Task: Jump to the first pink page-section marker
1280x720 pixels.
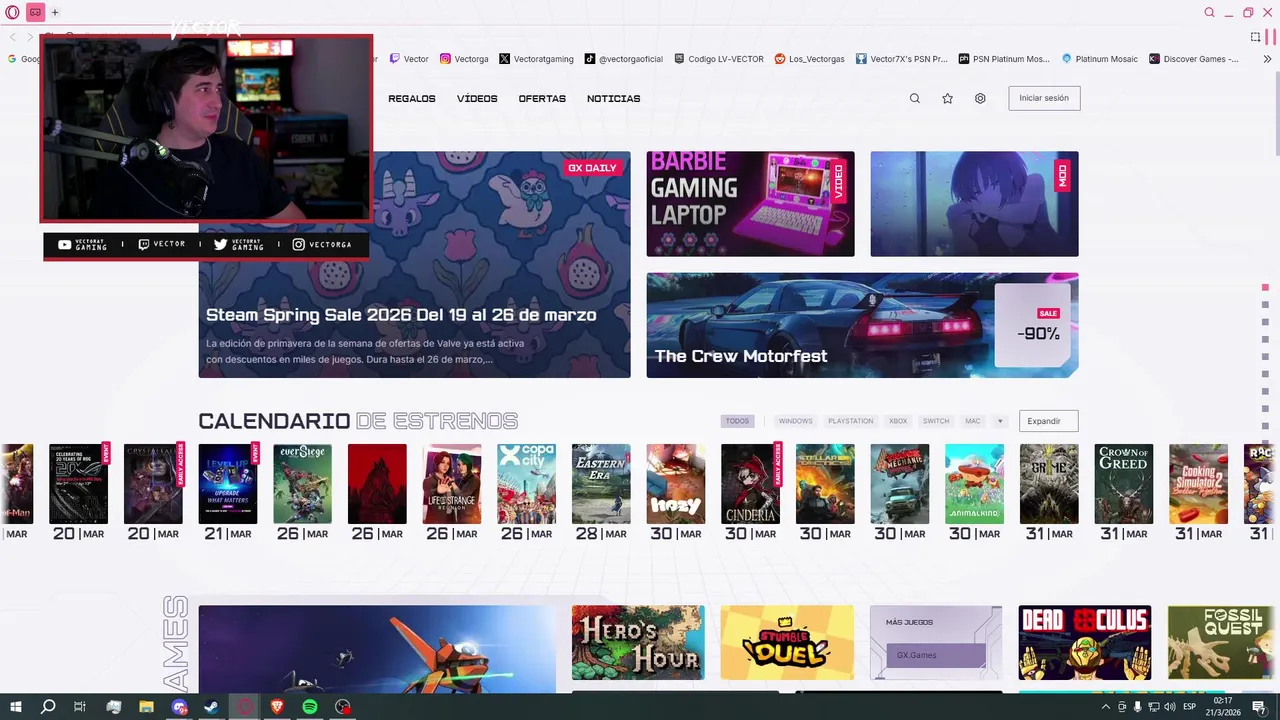Action: pyautogui.click(x=1265, y=288)
